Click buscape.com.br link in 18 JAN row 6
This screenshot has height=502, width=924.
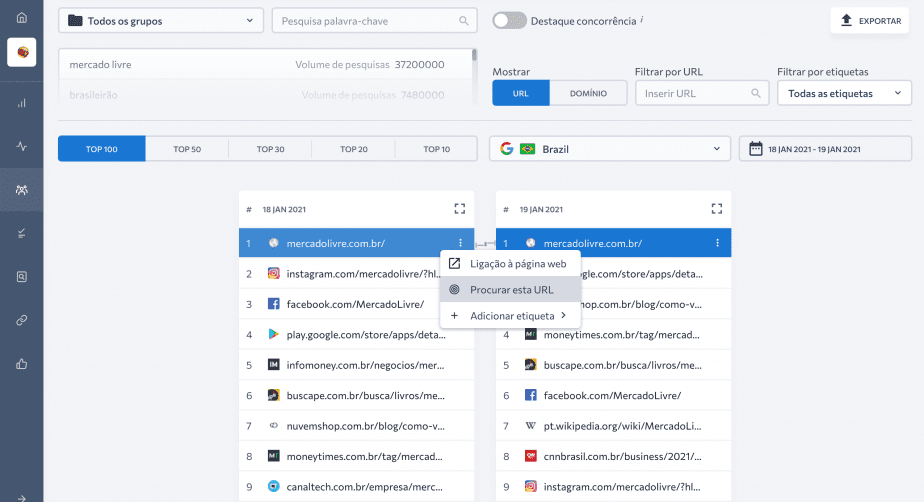(x=365, y=395)
